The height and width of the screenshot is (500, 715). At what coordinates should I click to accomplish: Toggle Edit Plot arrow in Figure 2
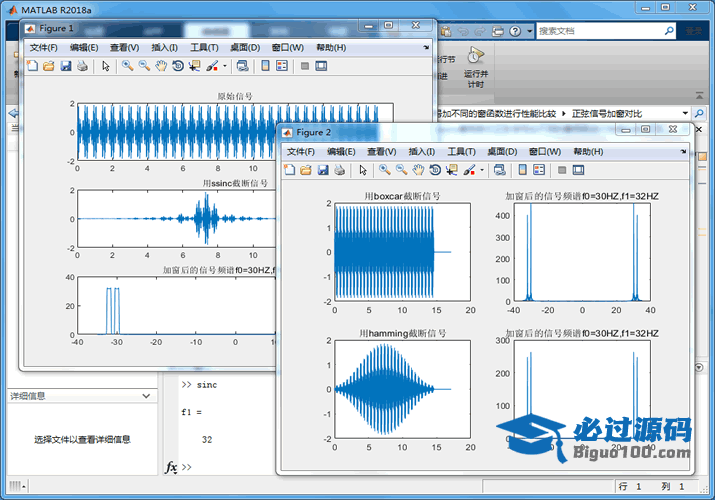362,170
